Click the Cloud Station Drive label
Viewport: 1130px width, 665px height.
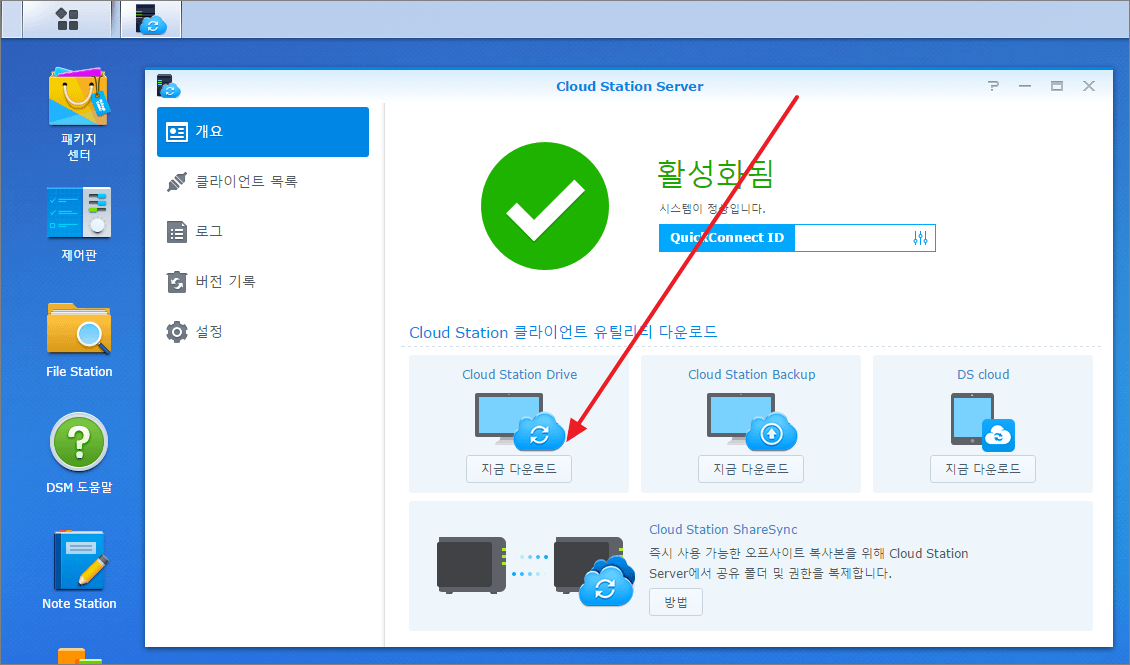(520, 375)
